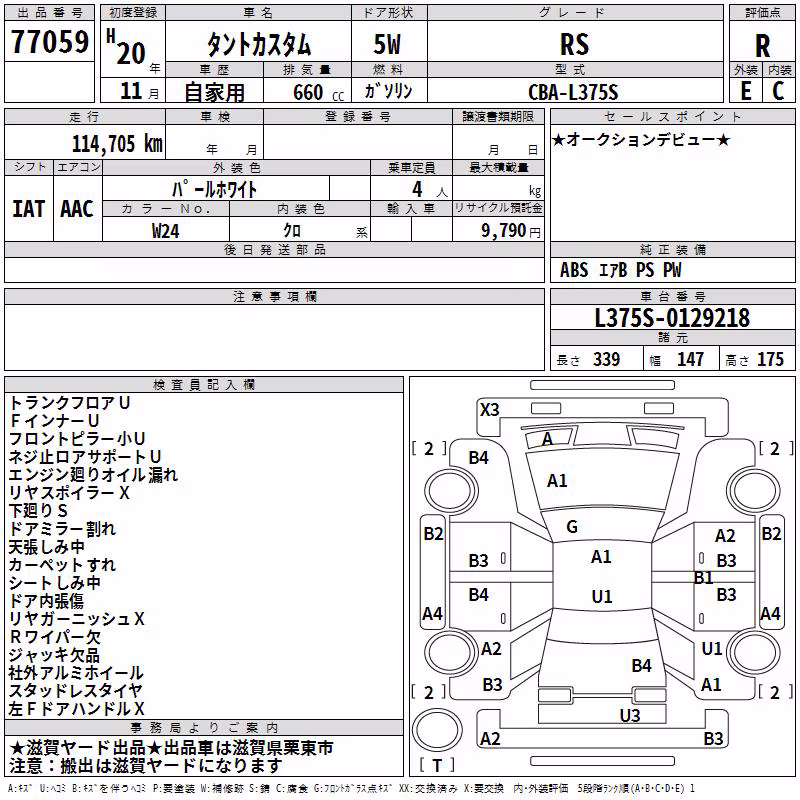Select lot number 77059
Image resolution: width=800 pixels, height=800 pixels.
coord(50,42)
